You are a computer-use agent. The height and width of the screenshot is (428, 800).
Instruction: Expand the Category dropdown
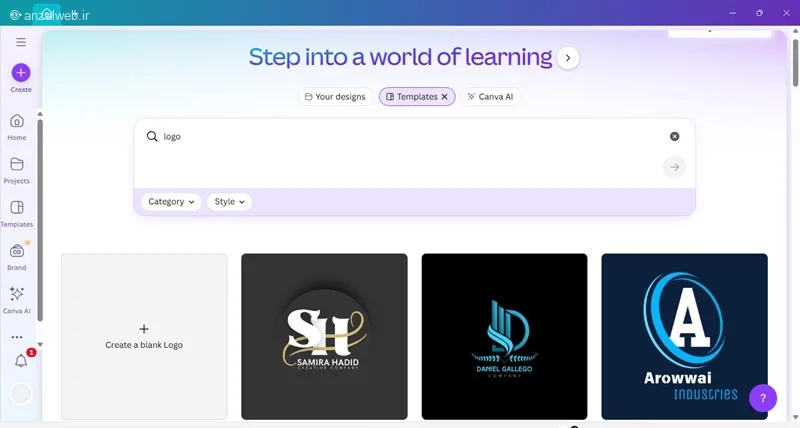click(171, 202)
